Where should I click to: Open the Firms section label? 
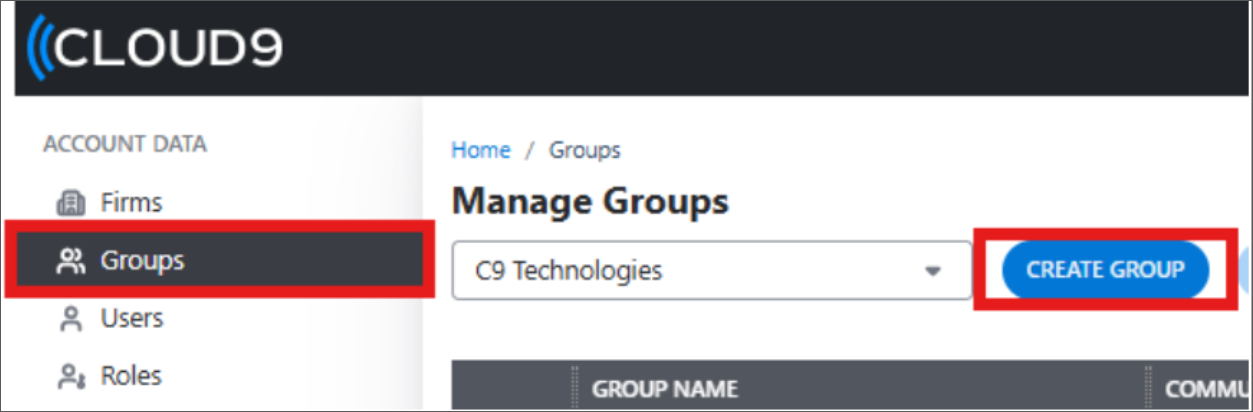(131, 203)
